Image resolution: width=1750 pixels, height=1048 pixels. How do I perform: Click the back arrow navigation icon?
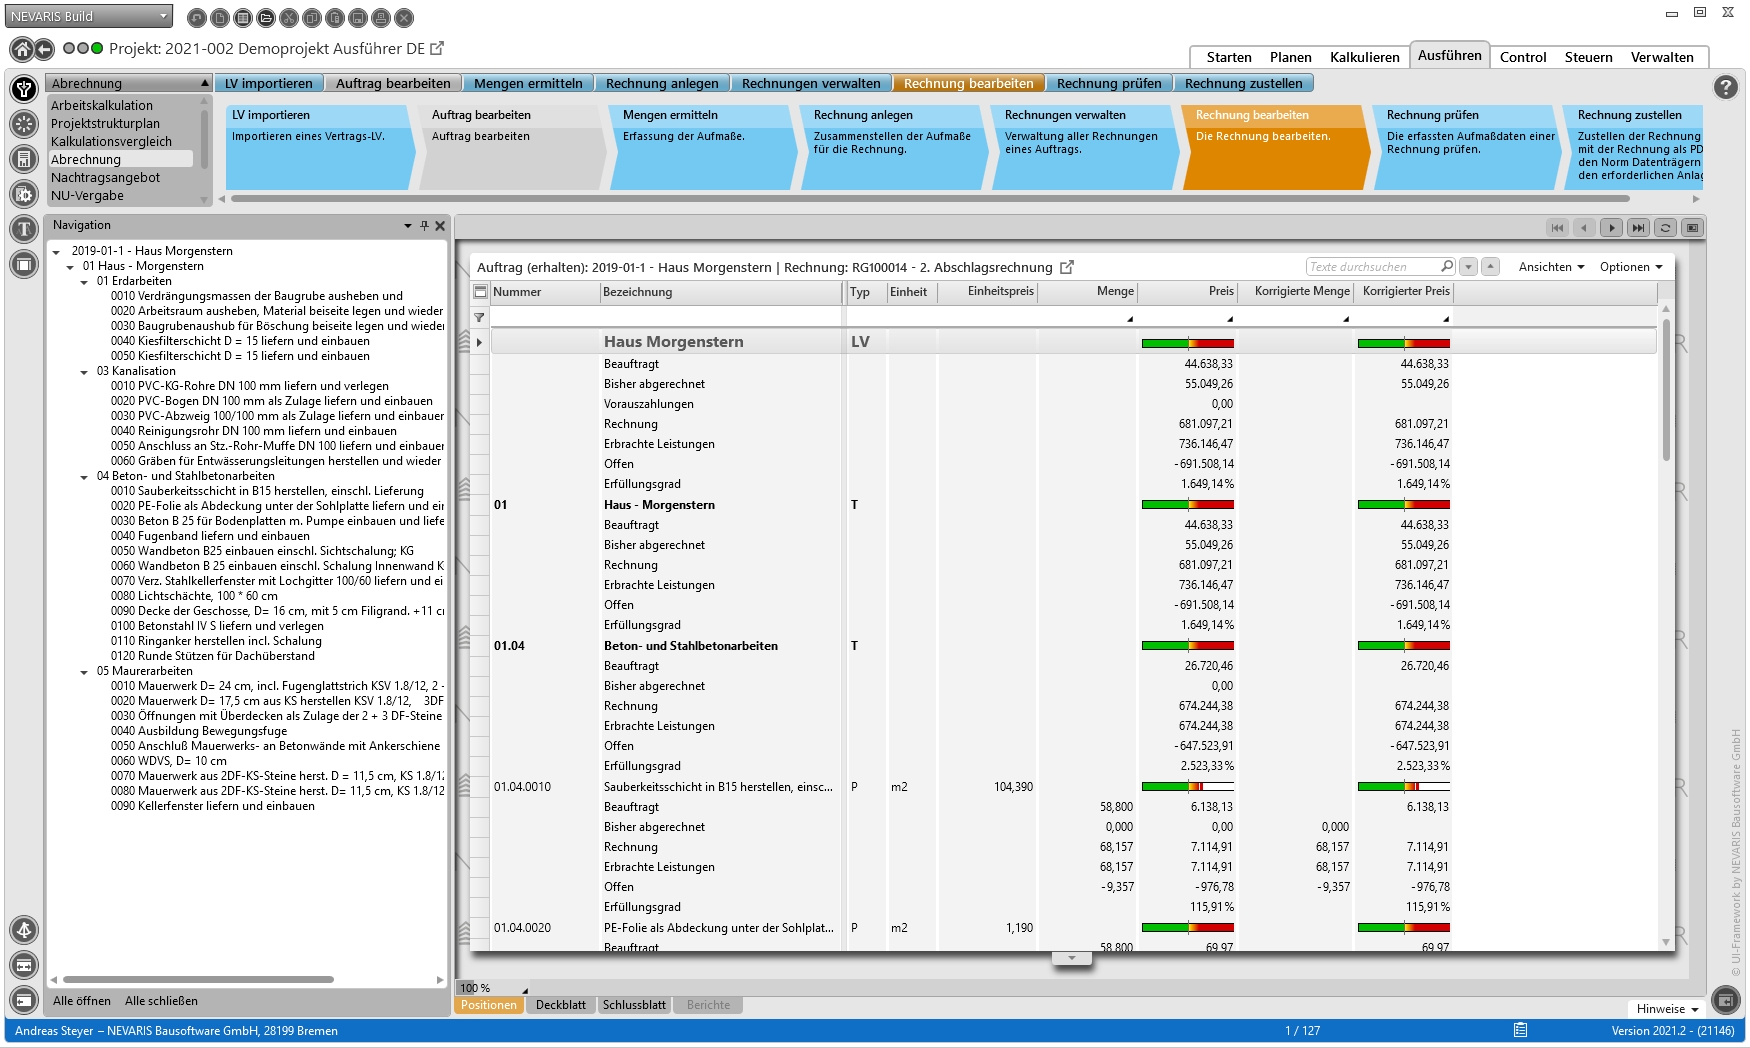coord(44,49)
